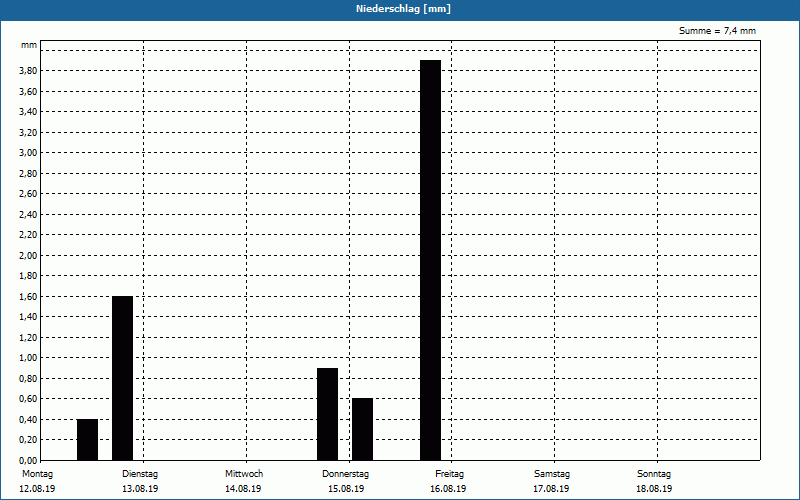This screenshot has width=800, height=500.
Task: Select the Monday 1,60 mm bar
Action: 122,378
